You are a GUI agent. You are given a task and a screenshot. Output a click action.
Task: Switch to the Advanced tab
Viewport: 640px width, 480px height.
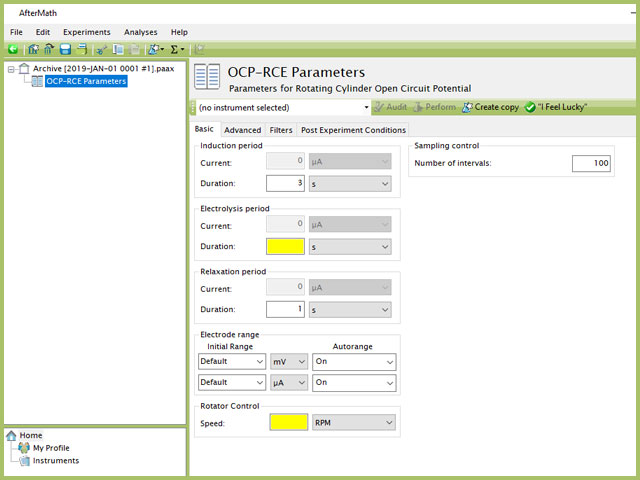click(x=242, y=130)
